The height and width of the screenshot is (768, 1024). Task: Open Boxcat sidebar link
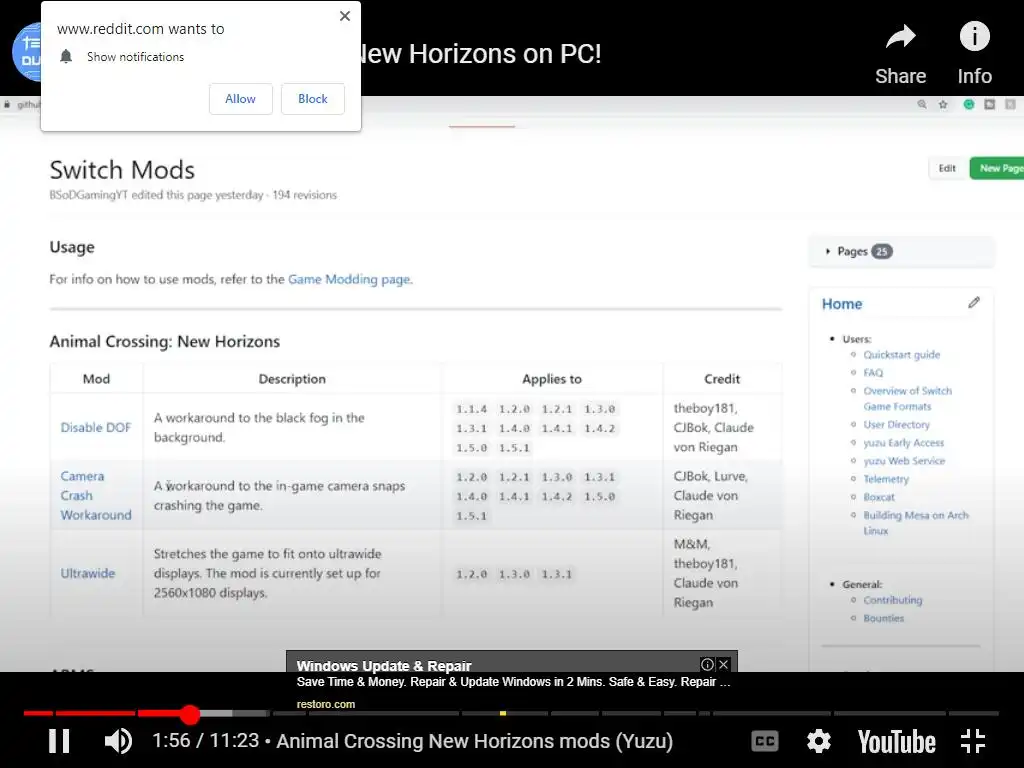click(x=879, y=496)
